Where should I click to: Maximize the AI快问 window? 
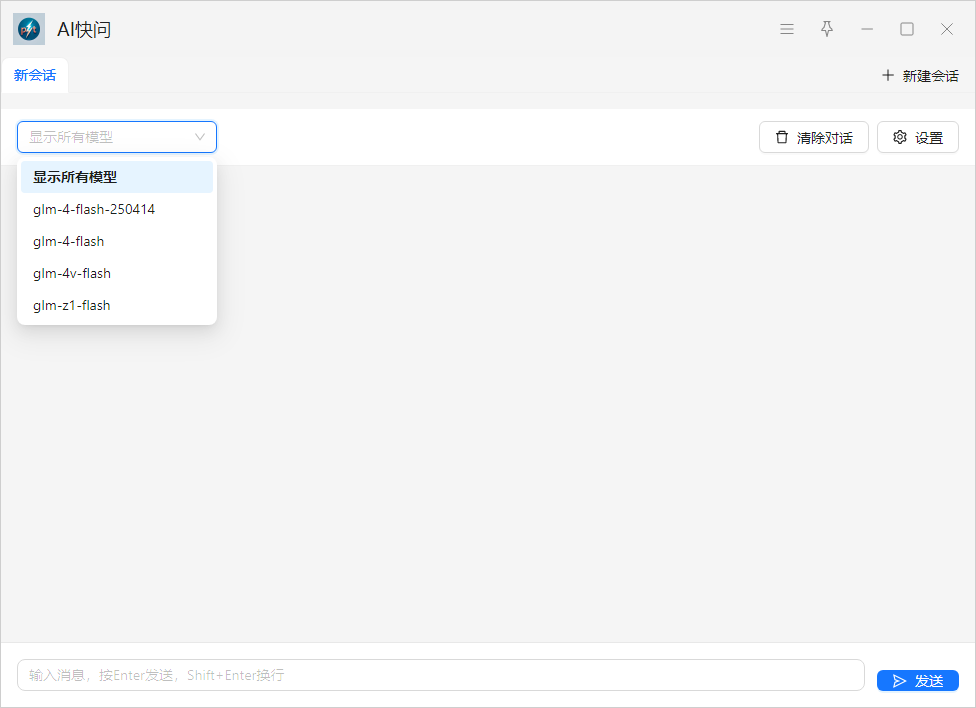[907, 29]
